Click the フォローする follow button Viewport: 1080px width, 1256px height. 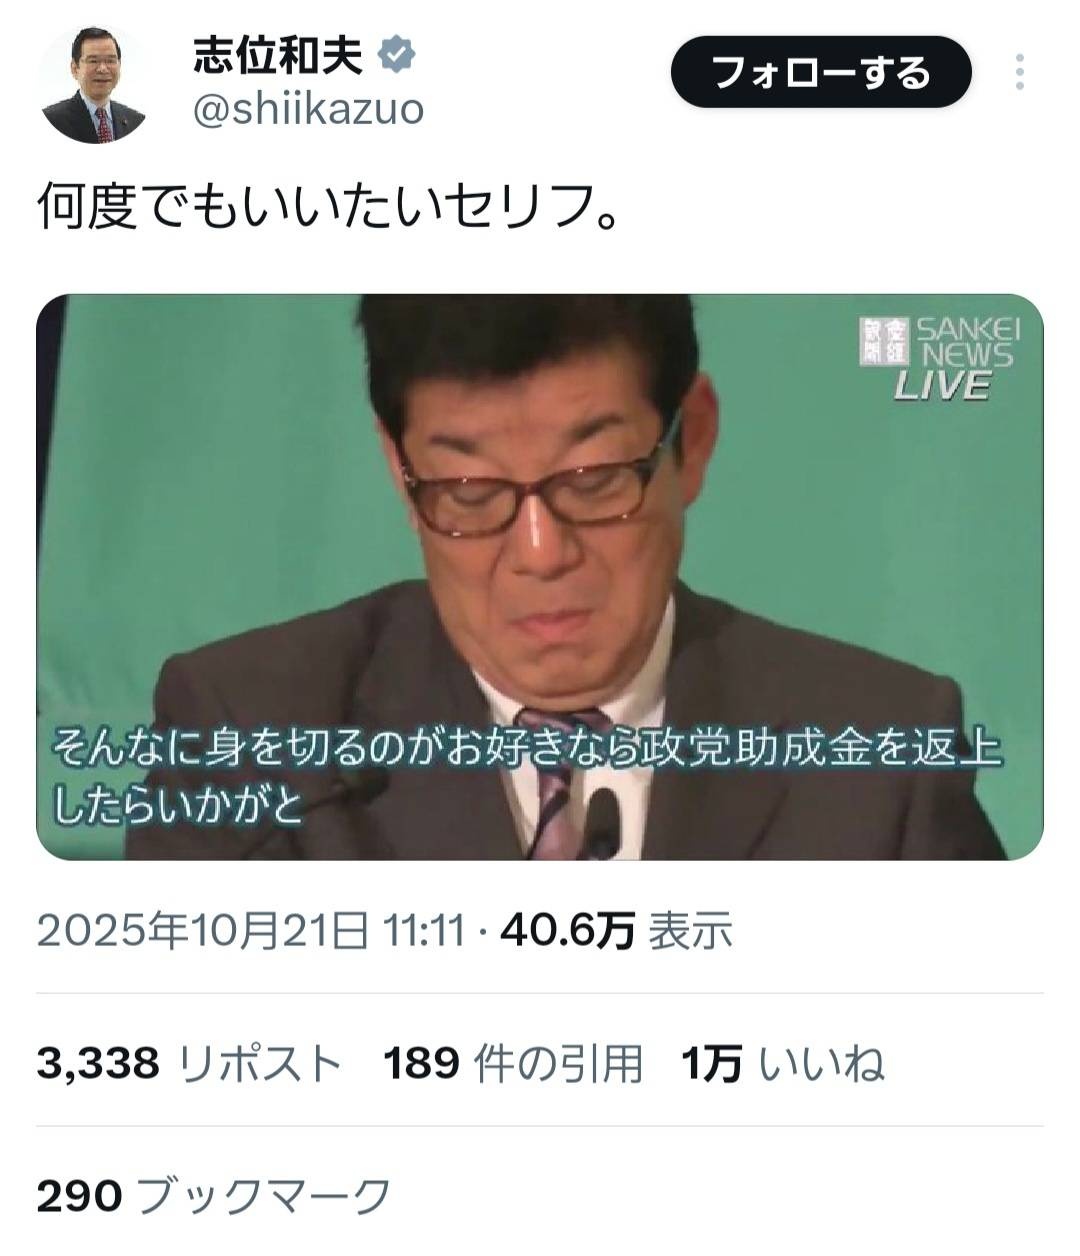pos(821,72)
